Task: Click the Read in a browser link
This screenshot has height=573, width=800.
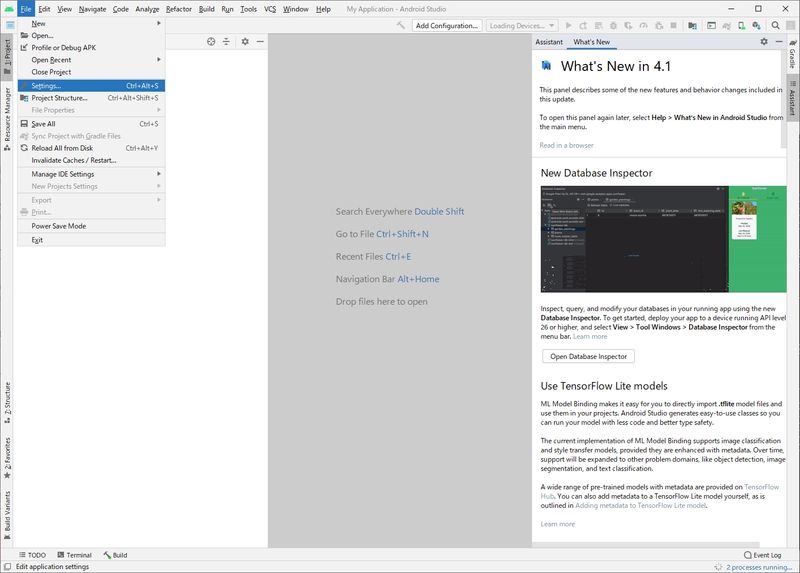Action: (566, 145)
